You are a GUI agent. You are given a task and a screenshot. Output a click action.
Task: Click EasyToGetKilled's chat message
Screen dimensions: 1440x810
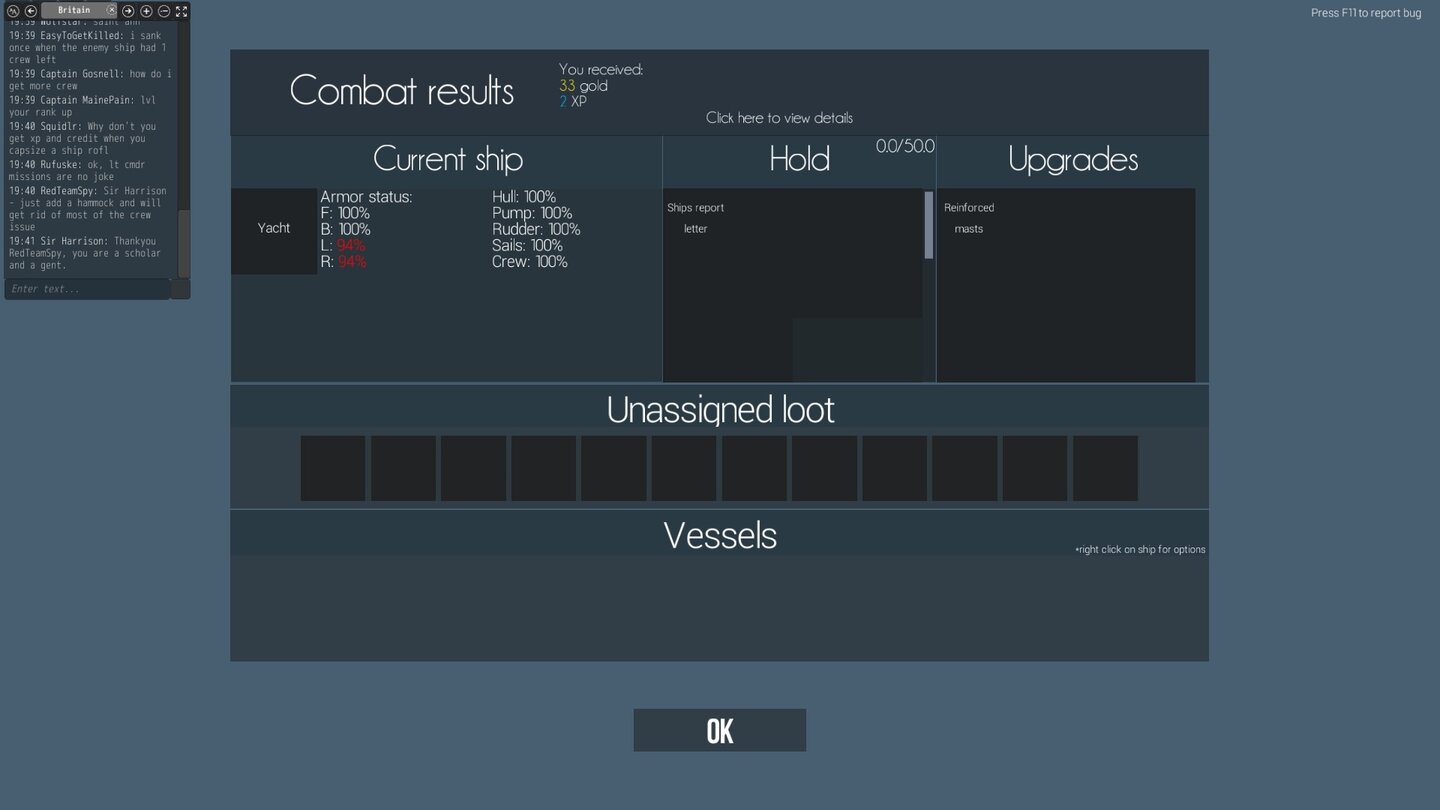88,48
